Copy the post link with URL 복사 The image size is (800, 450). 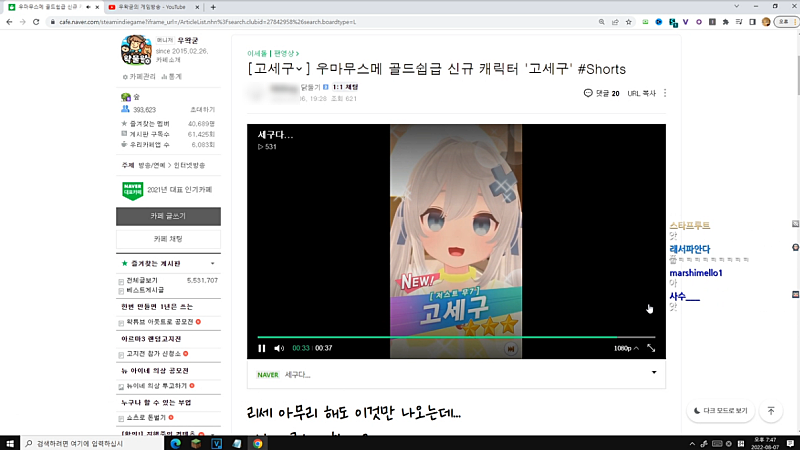[641, 93]
